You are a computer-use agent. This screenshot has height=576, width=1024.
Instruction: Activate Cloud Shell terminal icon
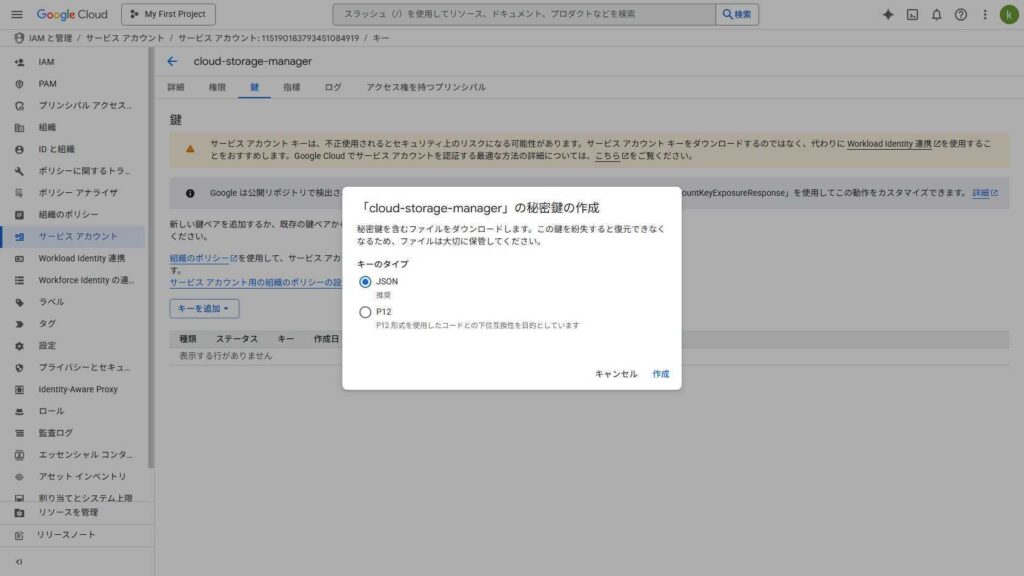coord(912,14)
